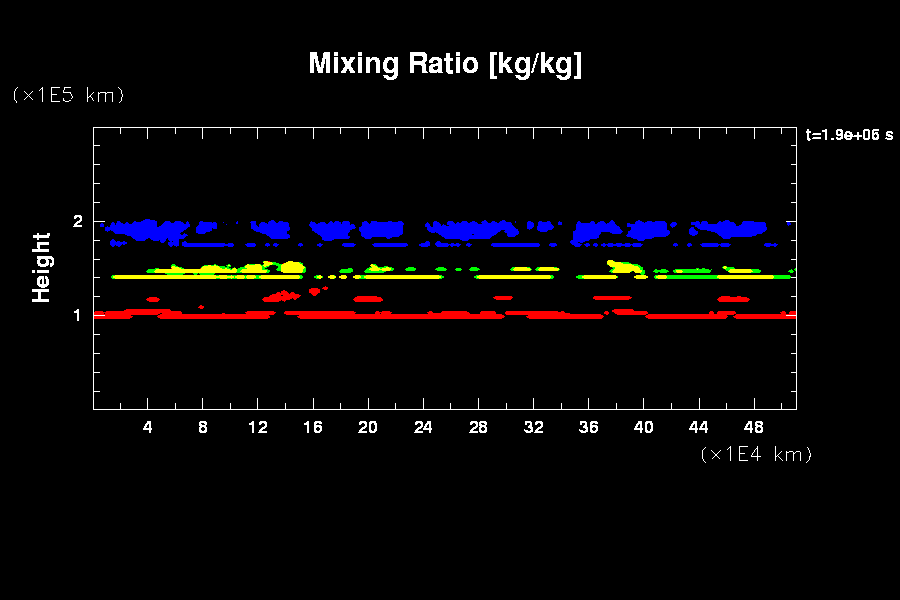Image resolution: width=900 pixels, height=600 pixels.
Task: Click the (×1E5 km) unit label
Action: [x=68, y=95]
